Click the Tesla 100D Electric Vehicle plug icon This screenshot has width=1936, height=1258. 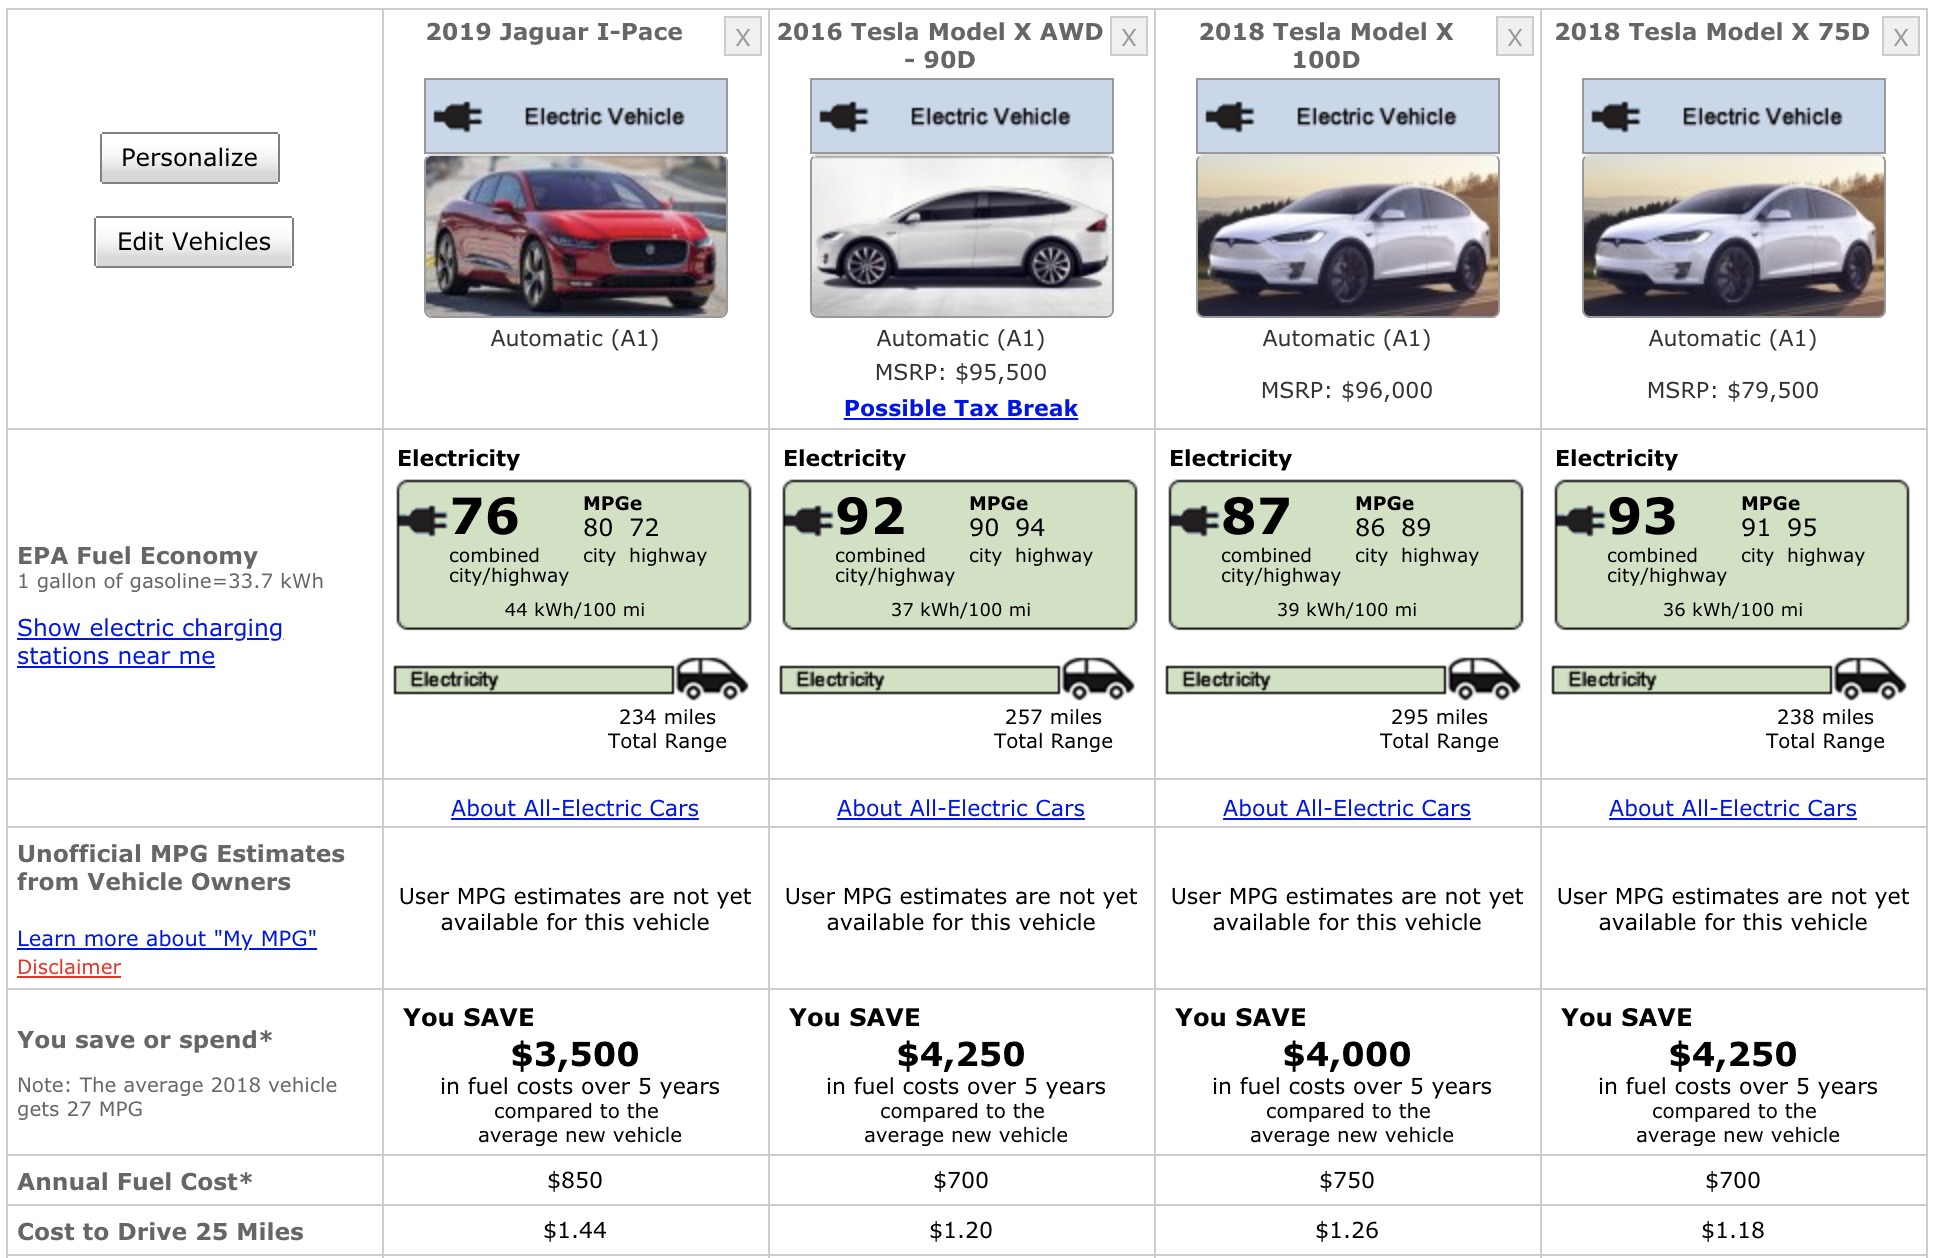[x=1230, y=117]
